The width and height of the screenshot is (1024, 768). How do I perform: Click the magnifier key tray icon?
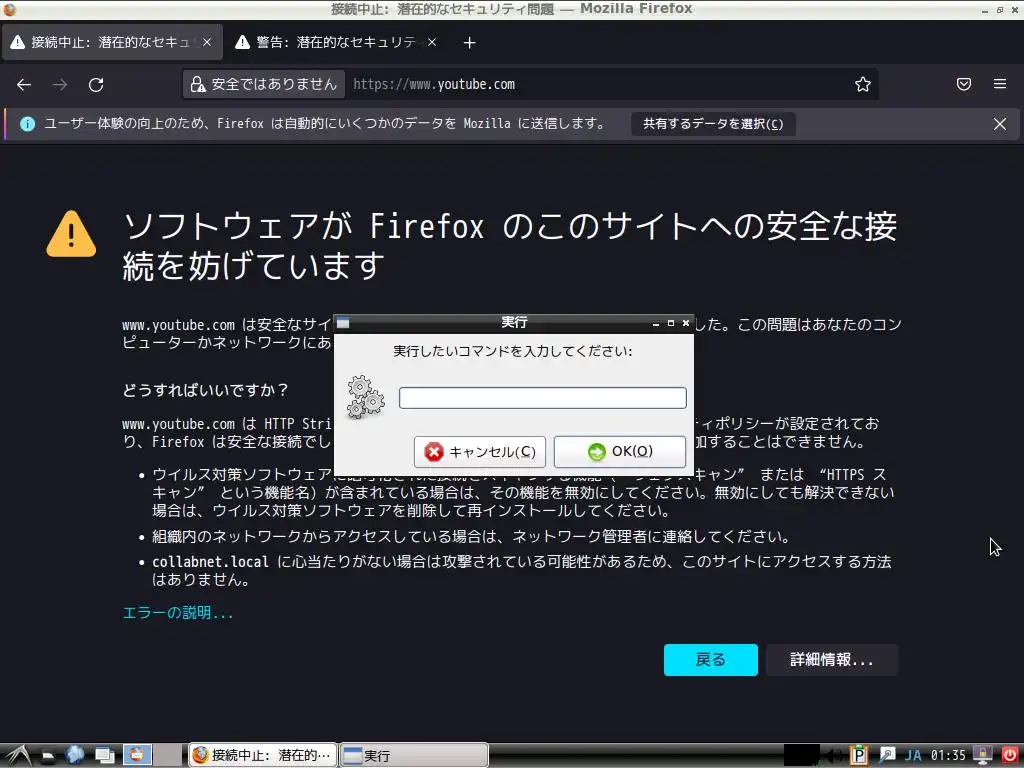[886, 756]
